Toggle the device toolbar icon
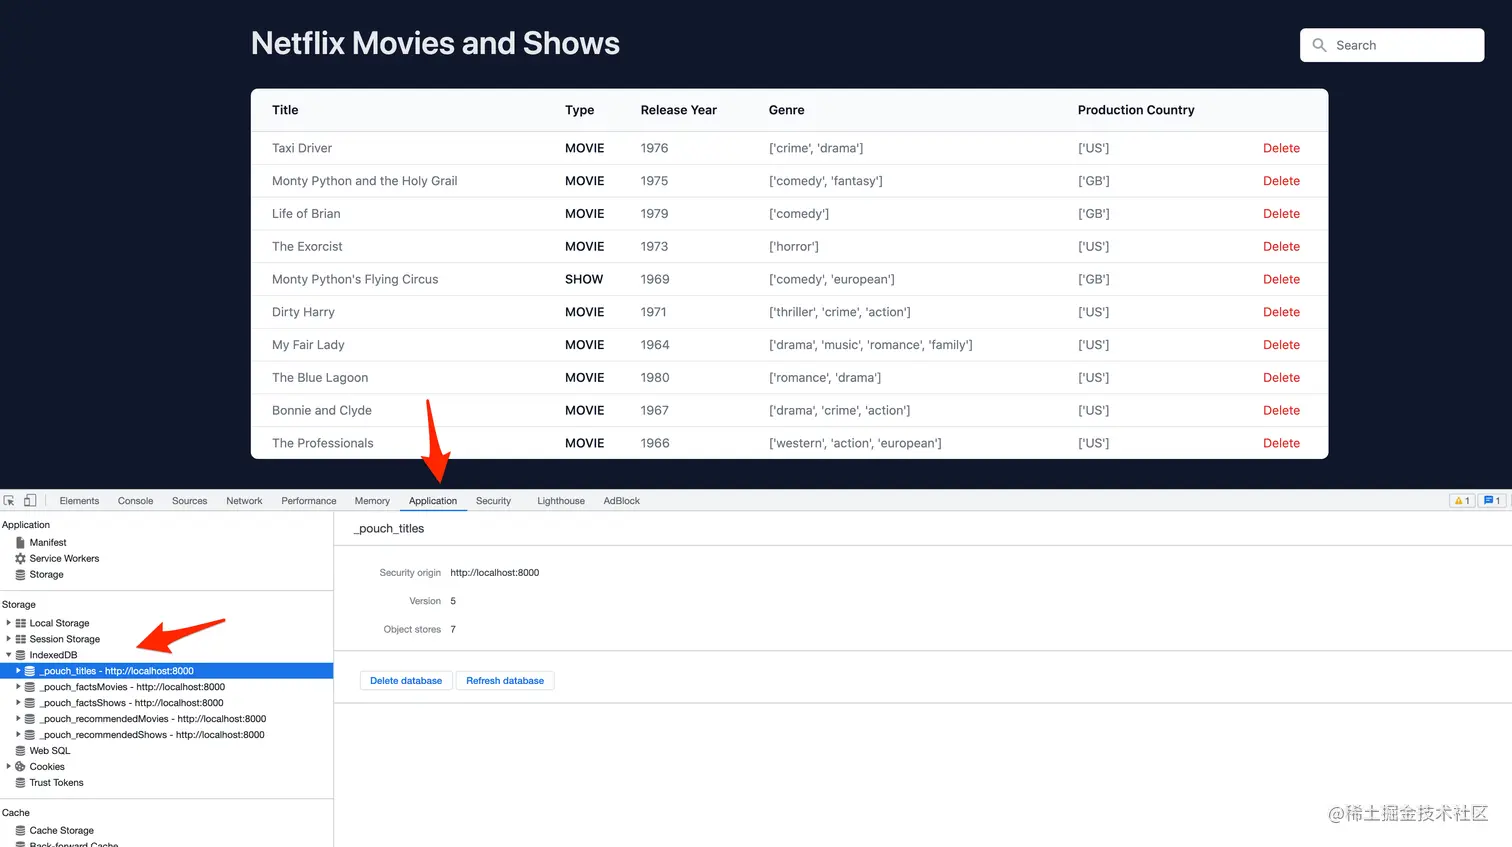 click(x=30, y=500)
